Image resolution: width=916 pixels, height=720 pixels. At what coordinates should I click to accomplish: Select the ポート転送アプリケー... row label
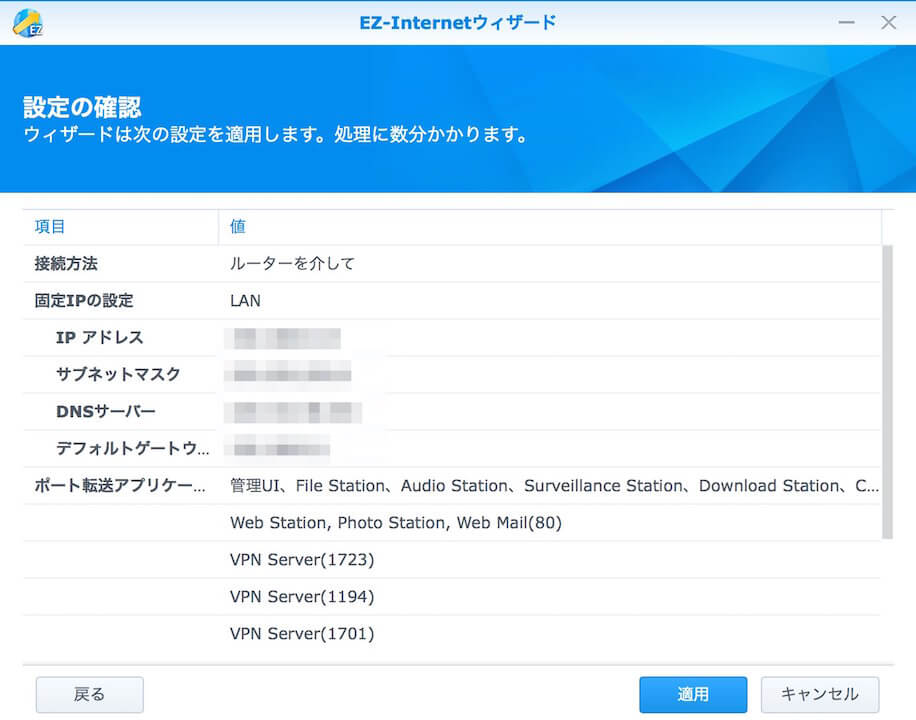pyautogui.click(x=120, y=485)
